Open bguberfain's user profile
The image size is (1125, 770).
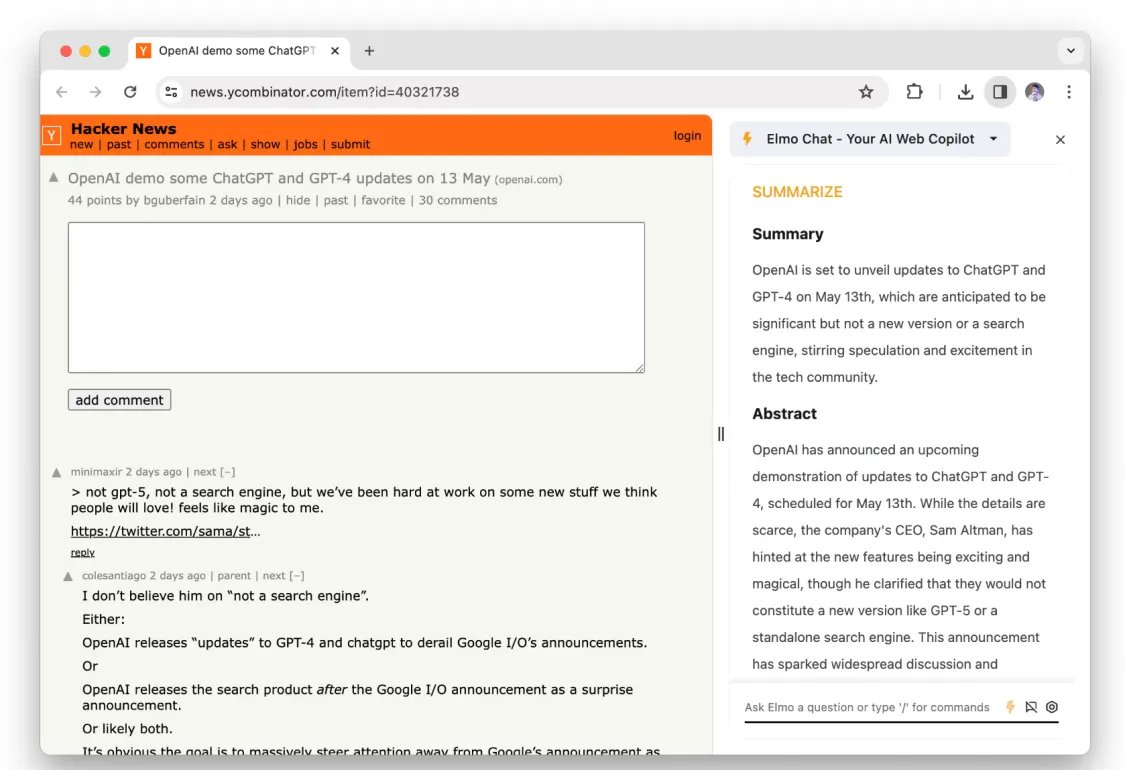tap(174, 200)
